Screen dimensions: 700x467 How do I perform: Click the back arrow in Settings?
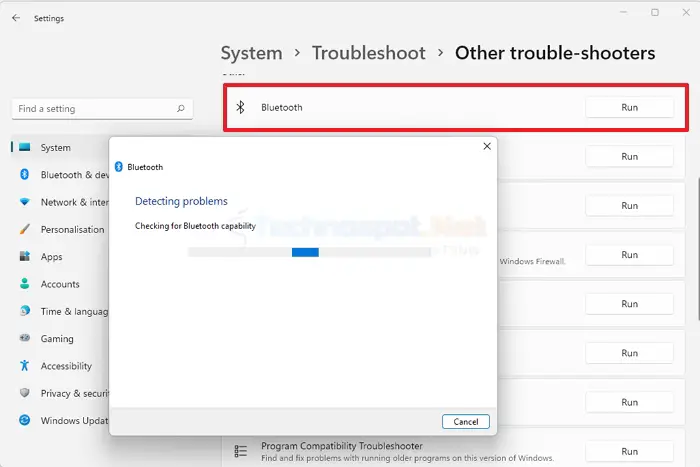16,18
